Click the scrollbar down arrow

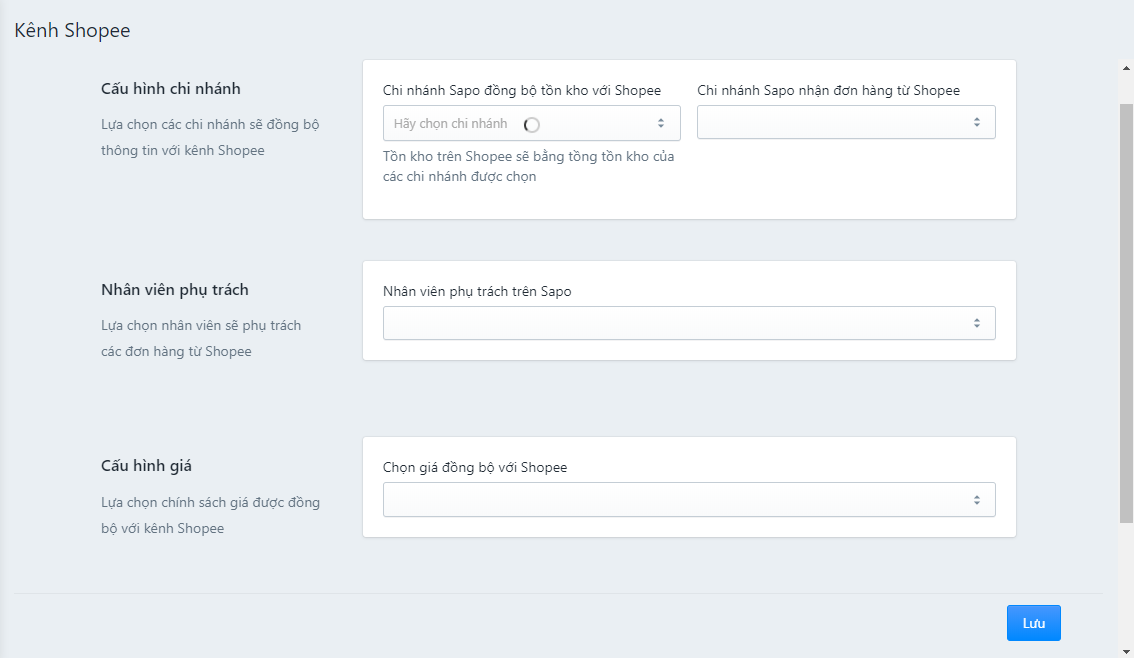pyautogui.click(x=1126, y=649)
